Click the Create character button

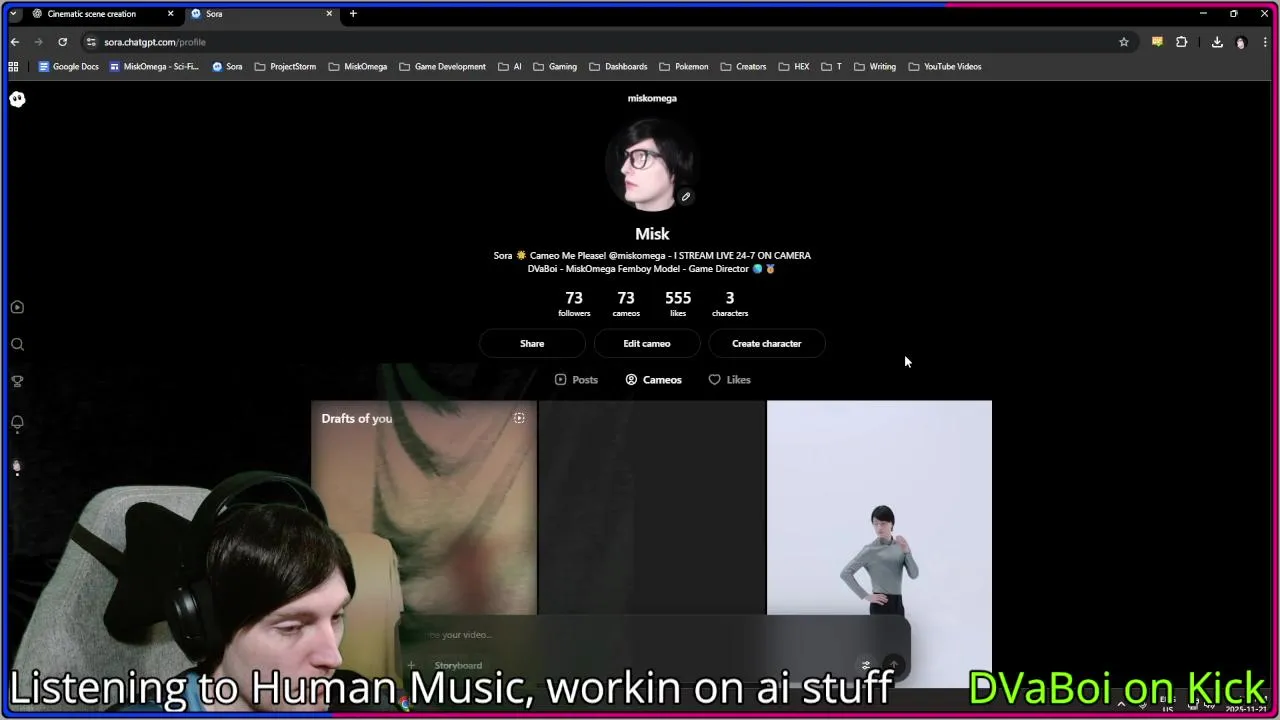[x=767, y=344]
